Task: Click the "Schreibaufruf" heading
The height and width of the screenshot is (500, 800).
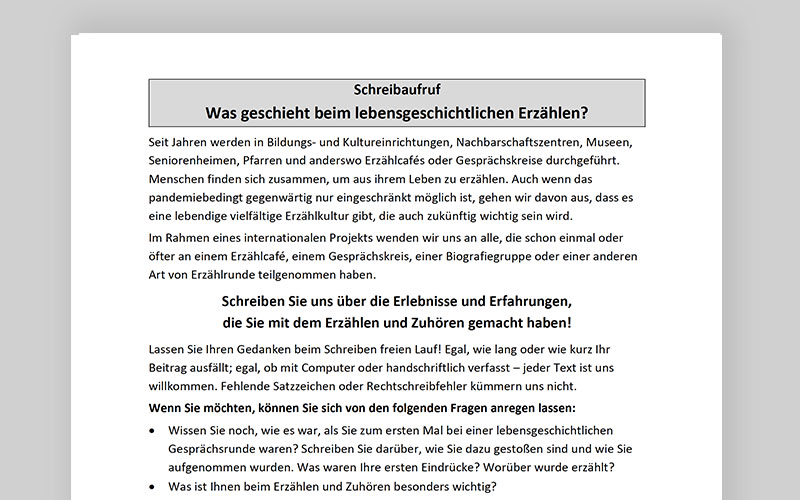Action: [x=396, y=90]
